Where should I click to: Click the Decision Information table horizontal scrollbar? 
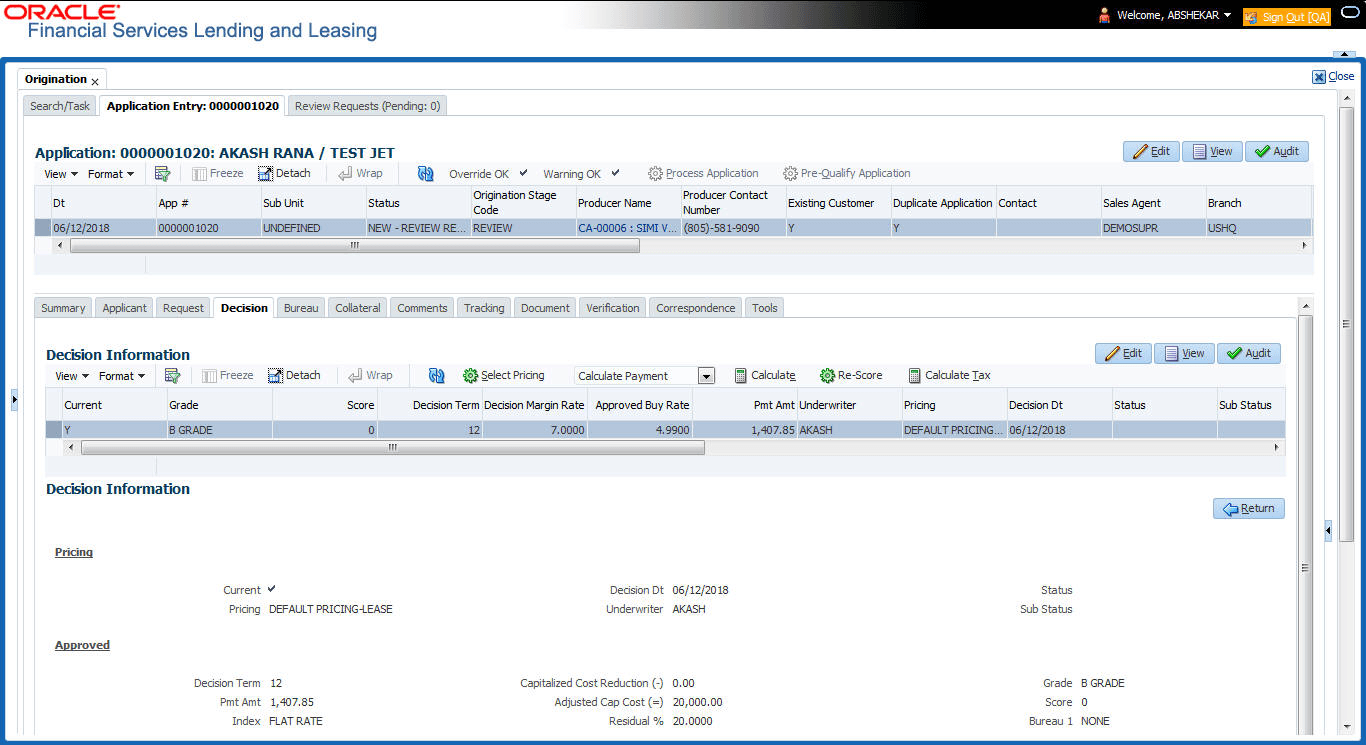tap(392, 447)
